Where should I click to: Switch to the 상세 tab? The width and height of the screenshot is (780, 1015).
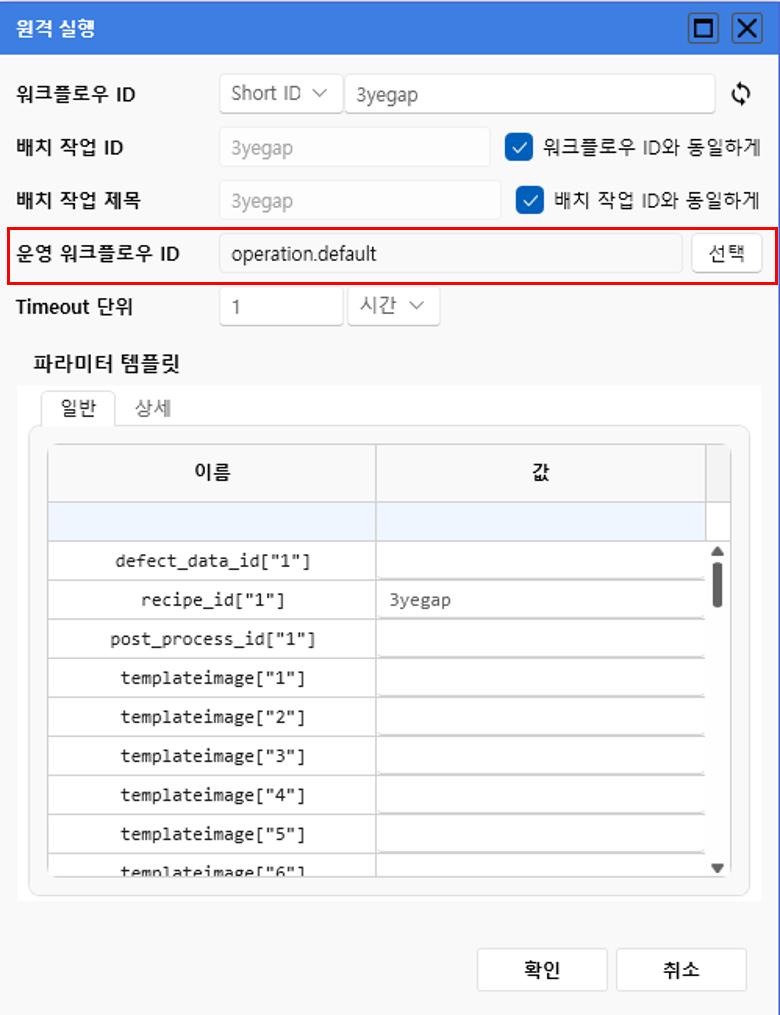click(x=153, y=408)
